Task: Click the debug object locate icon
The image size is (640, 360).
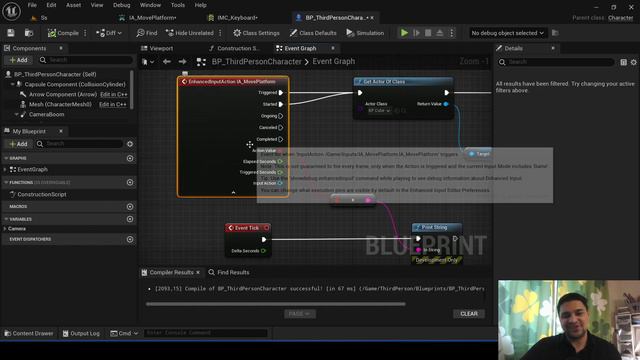Action: (x=555, y=33)
